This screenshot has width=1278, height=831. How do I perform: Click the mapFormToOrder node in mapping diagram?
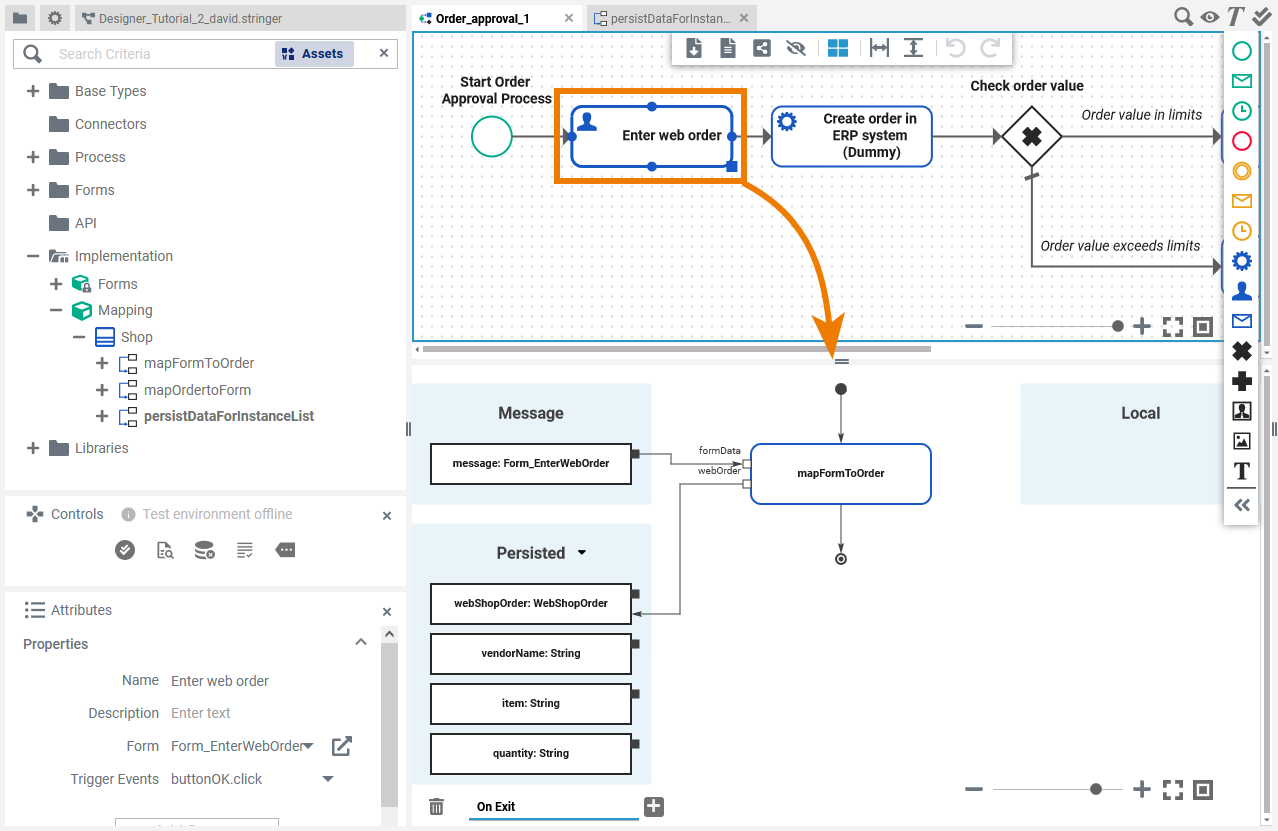[840, 473]
